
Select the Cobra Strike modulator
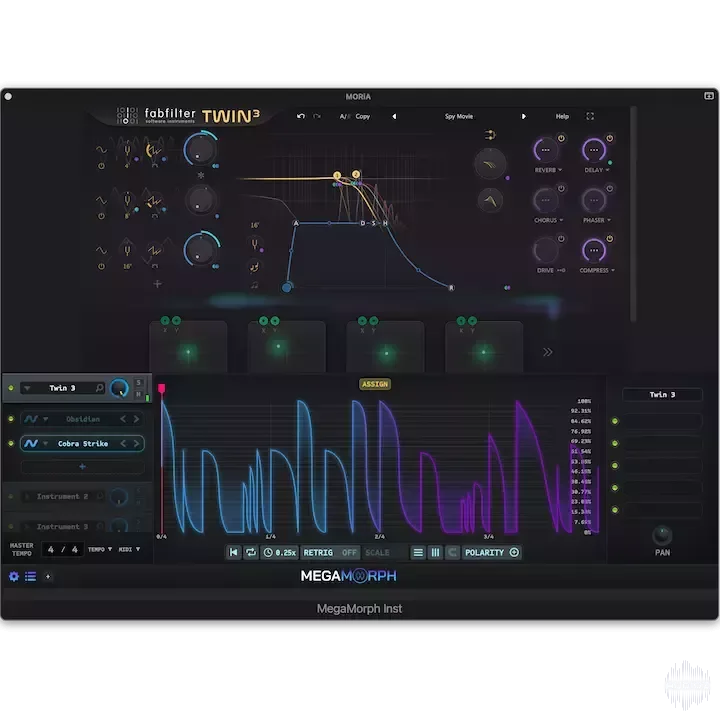click(83, 444)
